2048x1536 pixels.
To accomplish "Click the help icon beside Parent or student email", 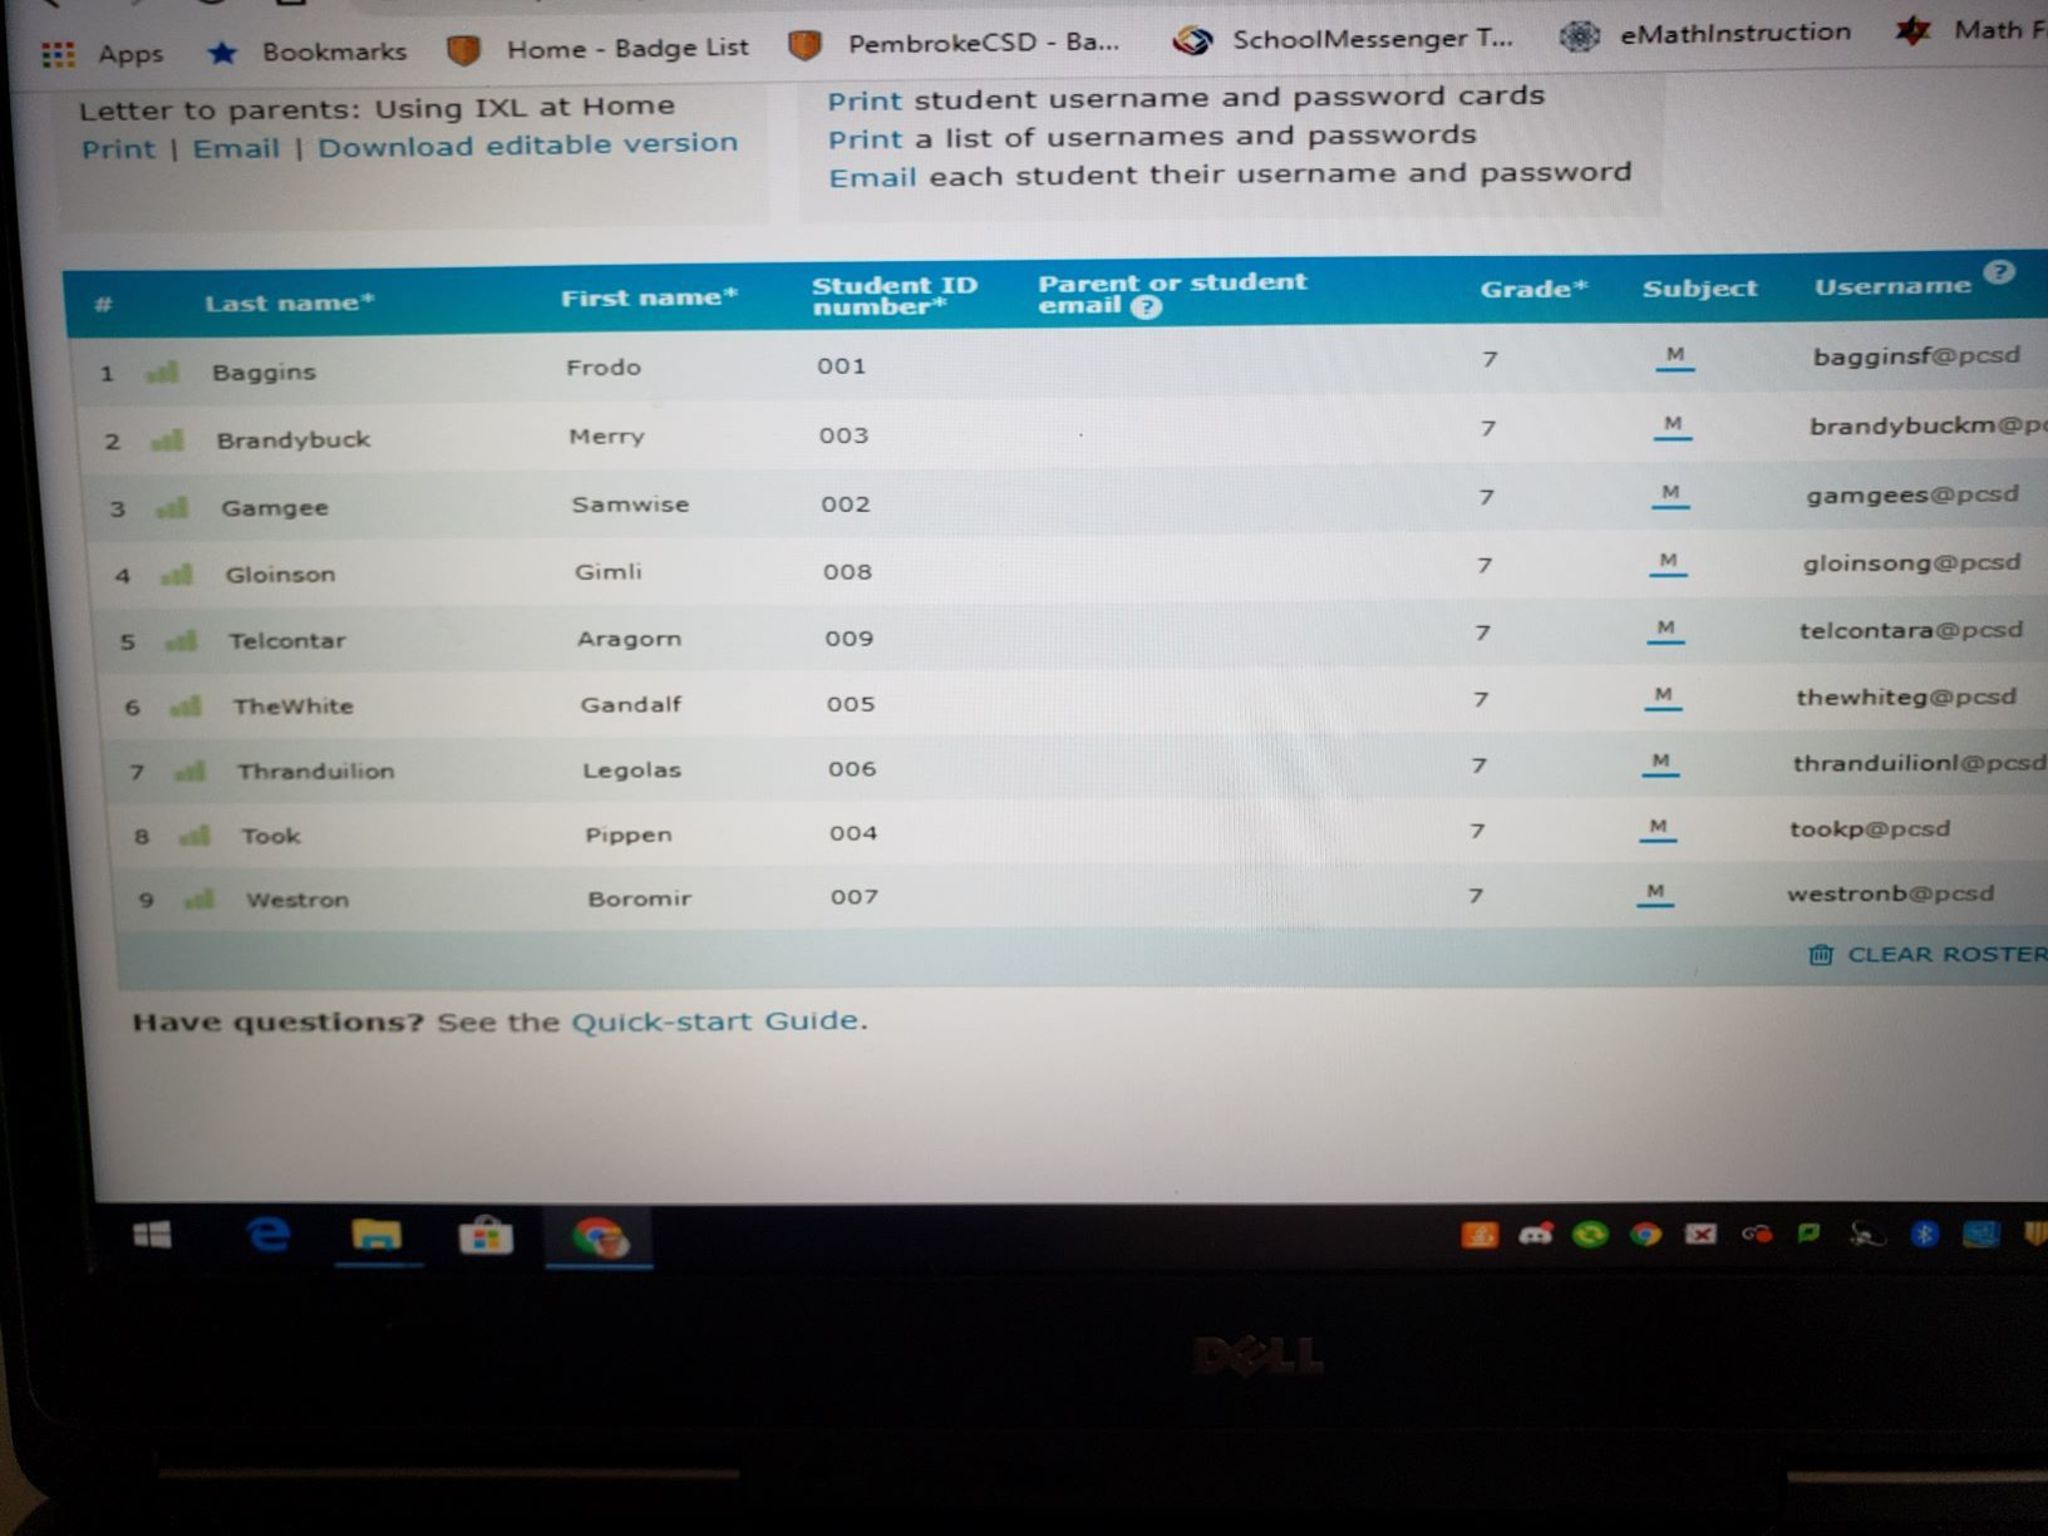I will 1146,308.
